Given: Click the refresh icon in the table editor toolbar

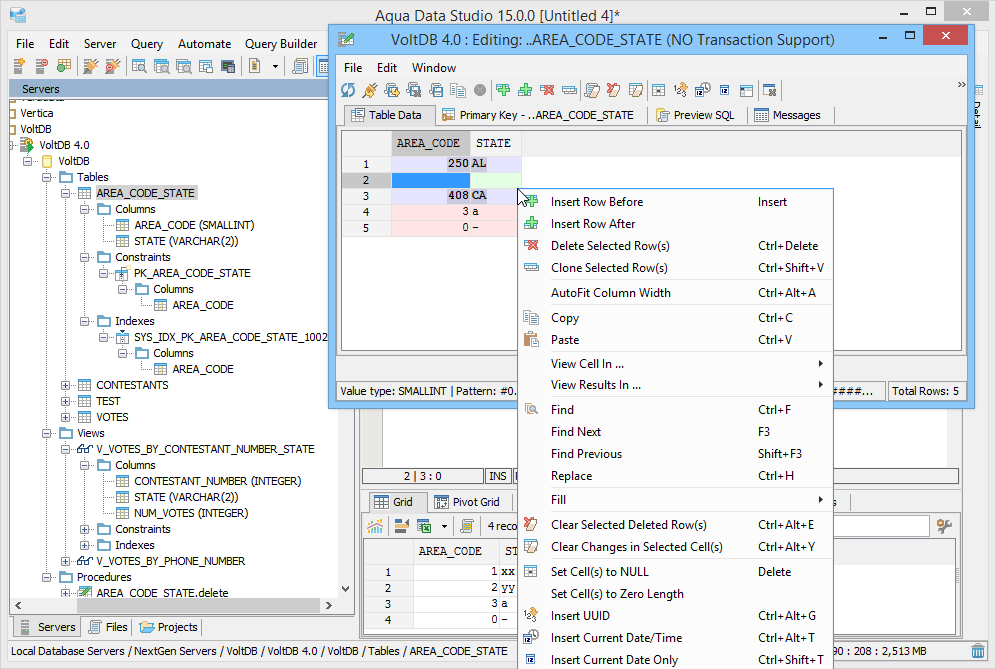Looking at the screenshot, I should click(348, 90).
